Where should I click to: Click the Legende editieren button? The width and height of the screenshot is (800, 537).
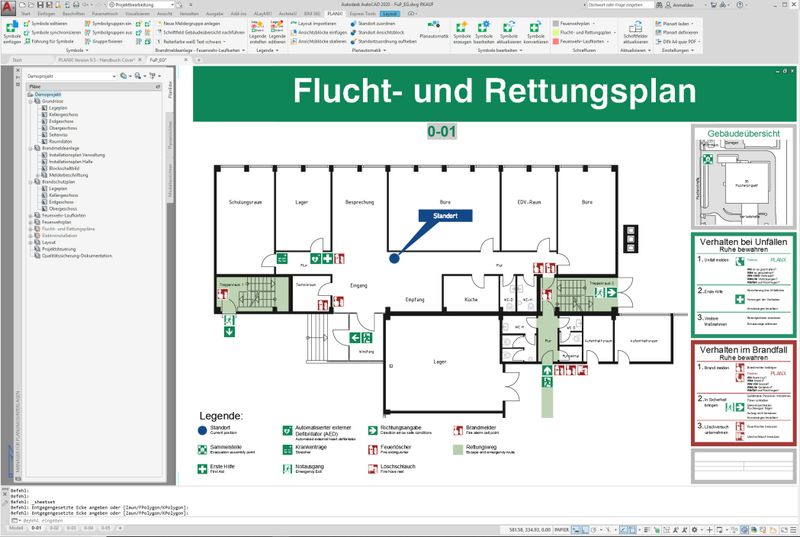pos(277,33)
